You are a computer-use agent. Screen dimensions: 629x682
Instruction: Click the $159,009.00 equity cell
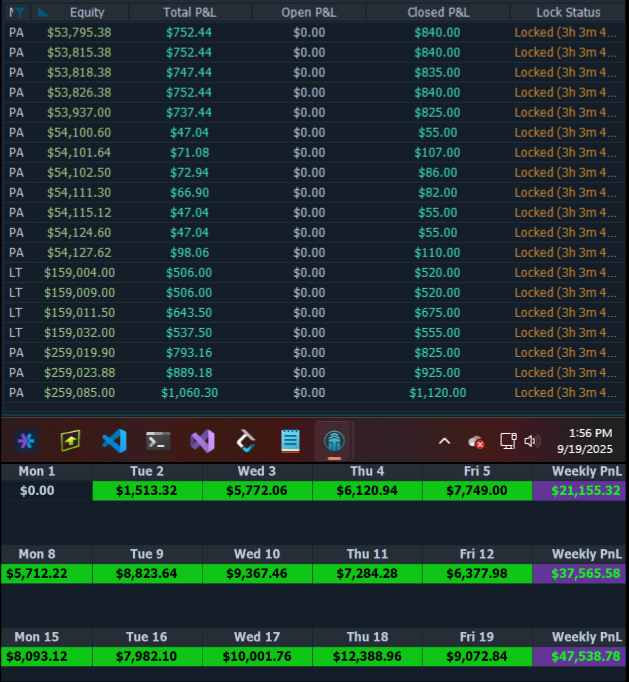click(80, 293)
